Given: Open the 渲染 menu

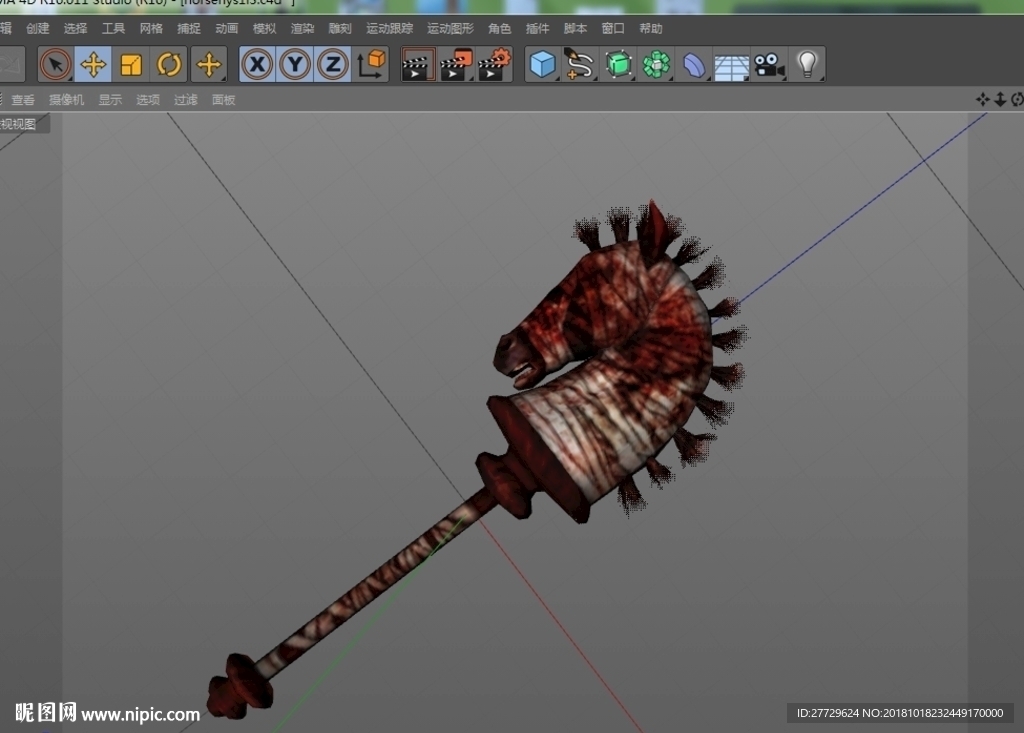Looking at the screenshot, I should [x=302, y=29].
